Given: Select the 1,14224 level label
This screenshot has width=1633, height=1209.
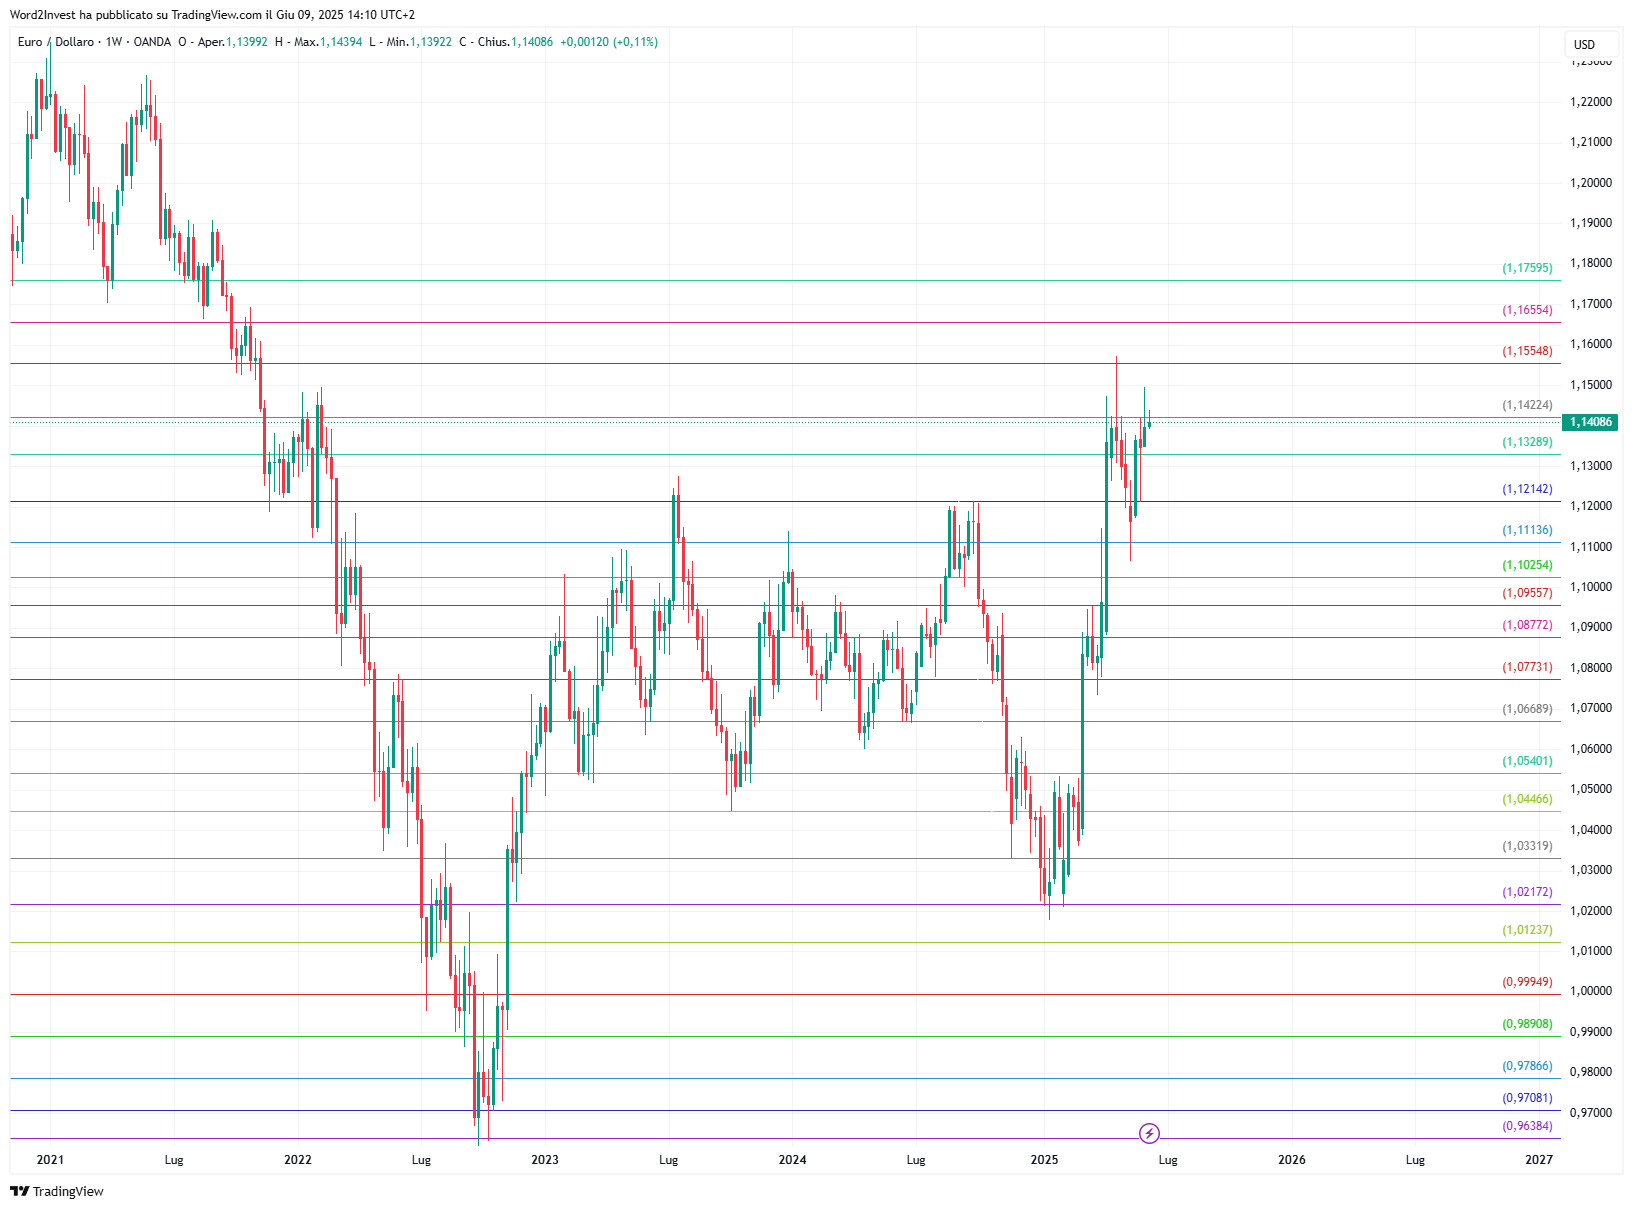Looking at the screenshot, I should [1527, 405].
